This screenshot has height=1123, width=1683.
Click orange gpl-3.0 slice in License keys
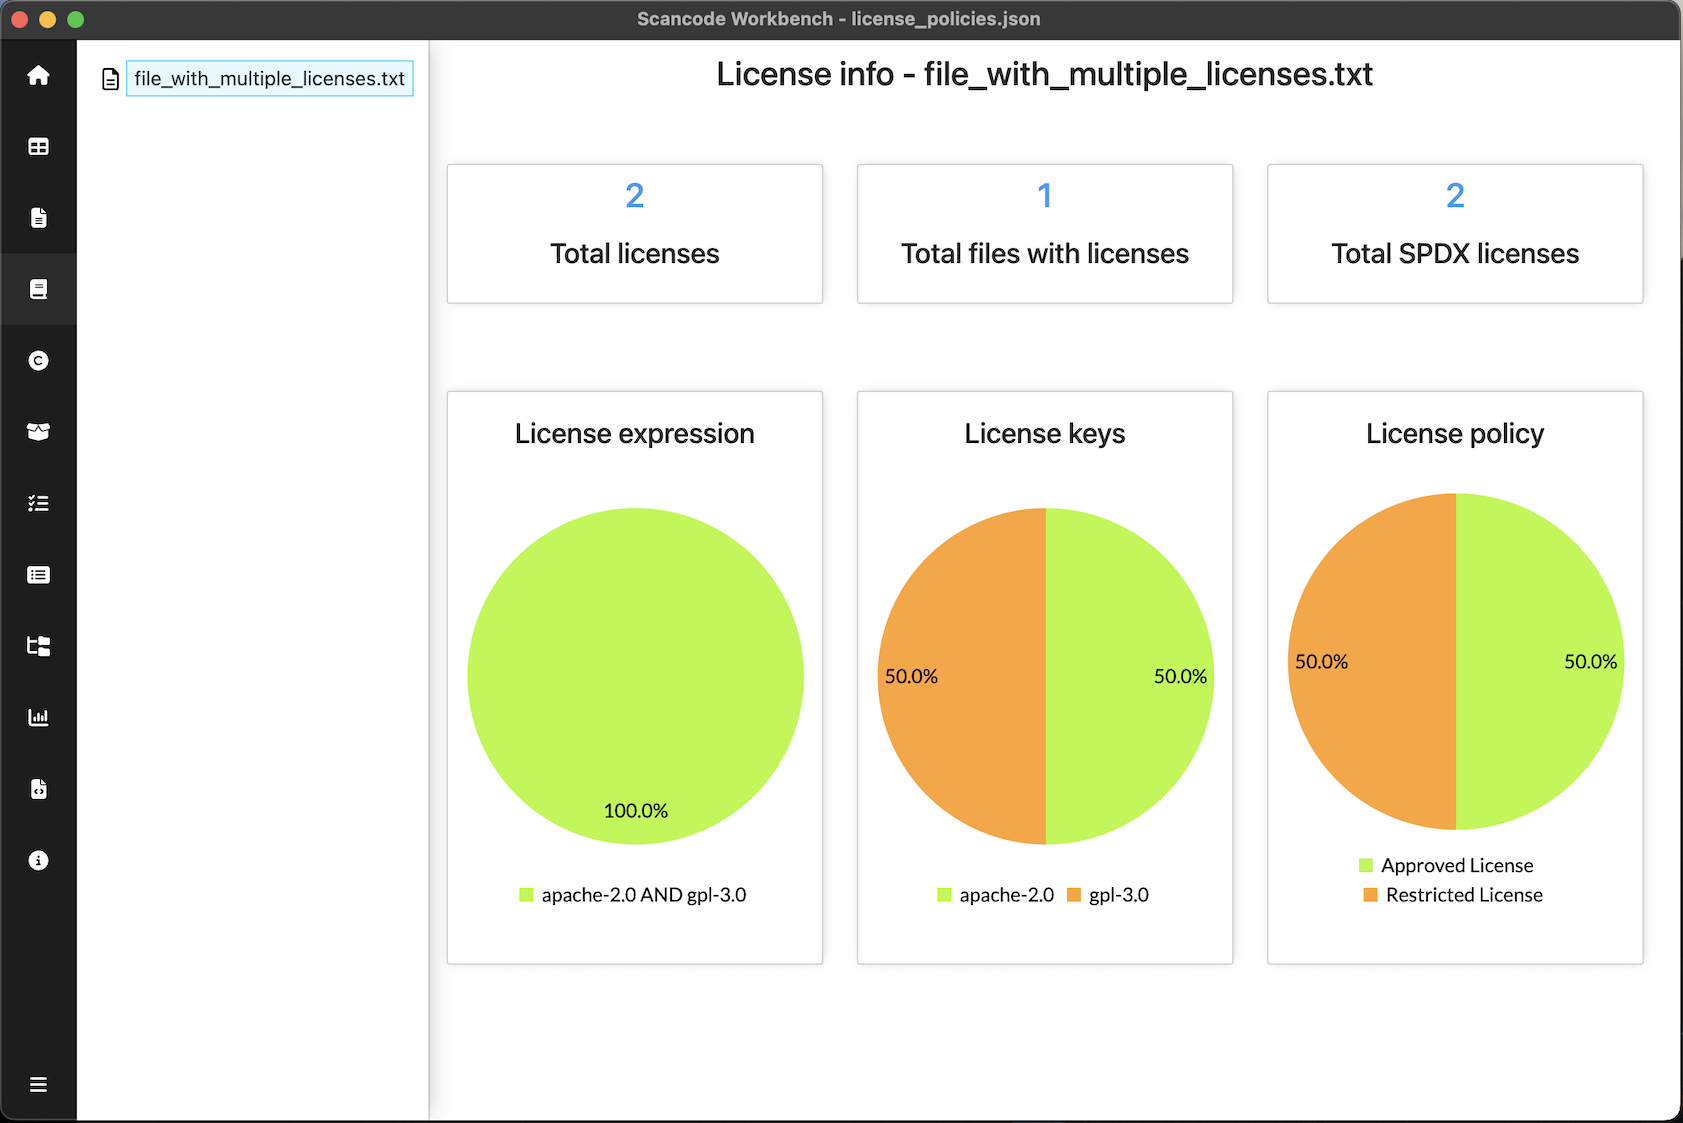[962, 676]
